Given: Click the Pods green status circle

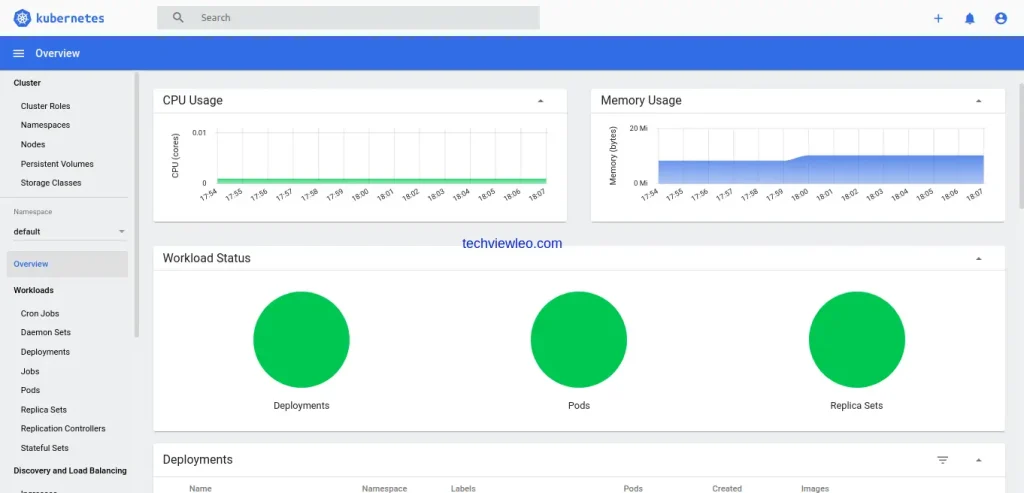Looking at the screenshot, I should (579, 340).
